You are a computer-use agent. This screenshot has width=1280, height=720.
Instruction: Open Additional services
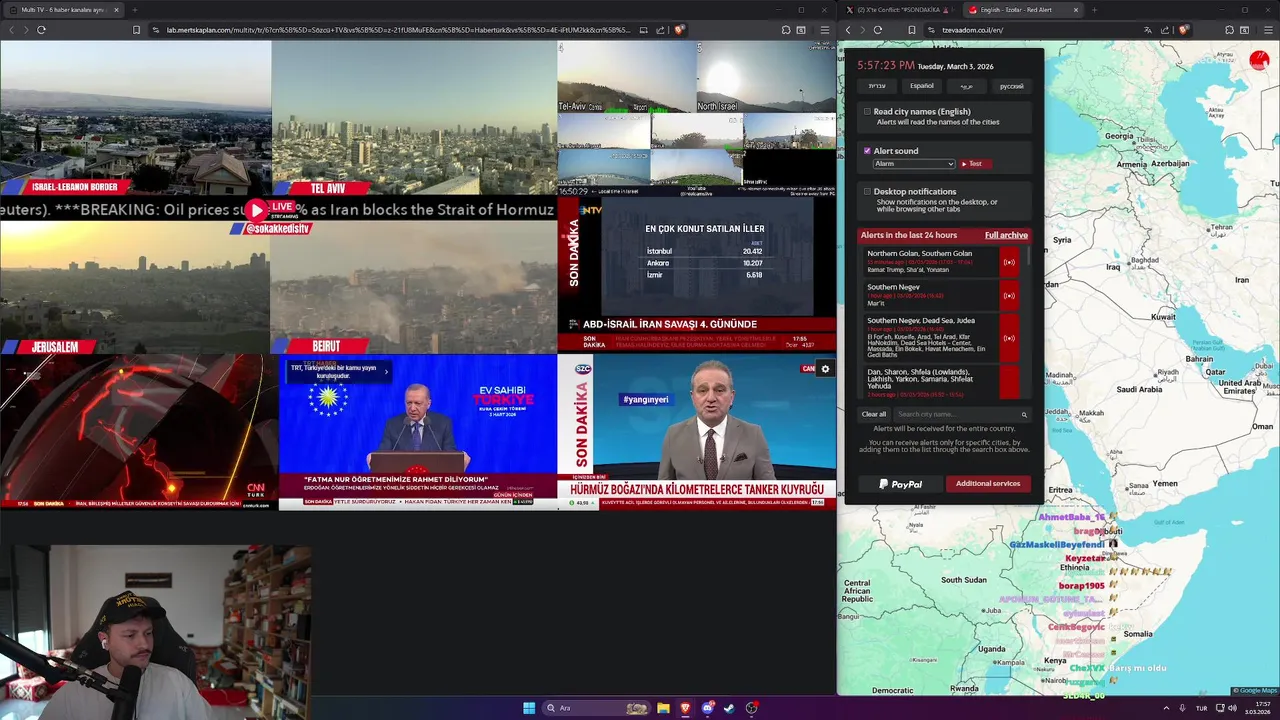pyautogui.click(x=988, y=484)
